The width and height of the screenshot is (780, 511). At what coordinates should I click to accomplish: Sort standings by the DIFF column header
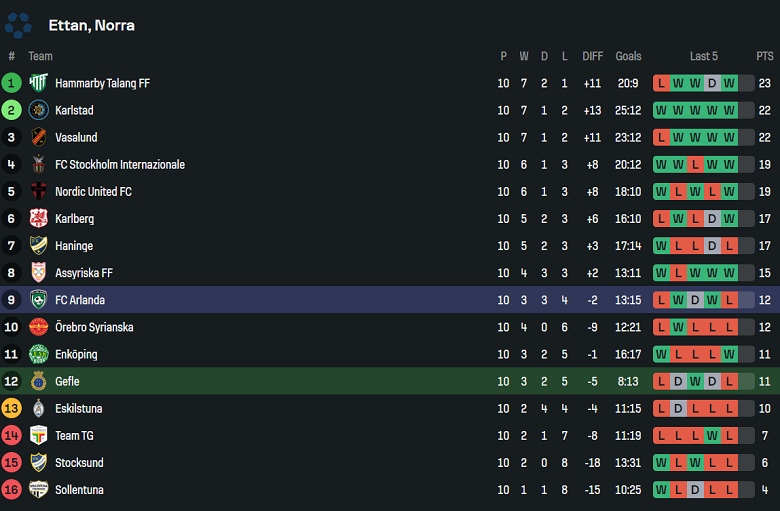coord(593,56)
